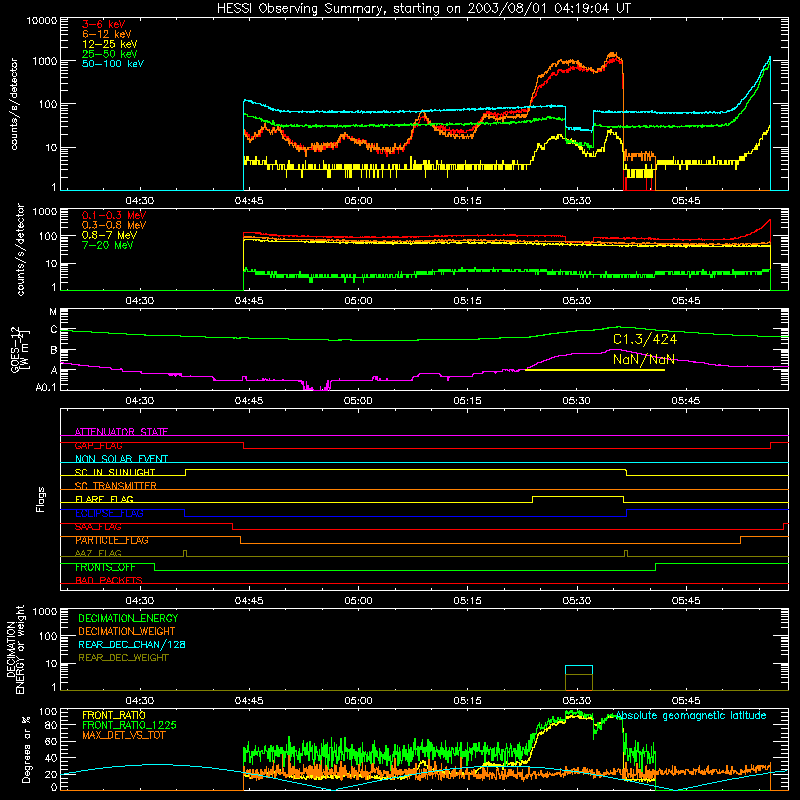
Task: Click the 0.3-0.8 MeV legend entry
Action: [114, 225]
